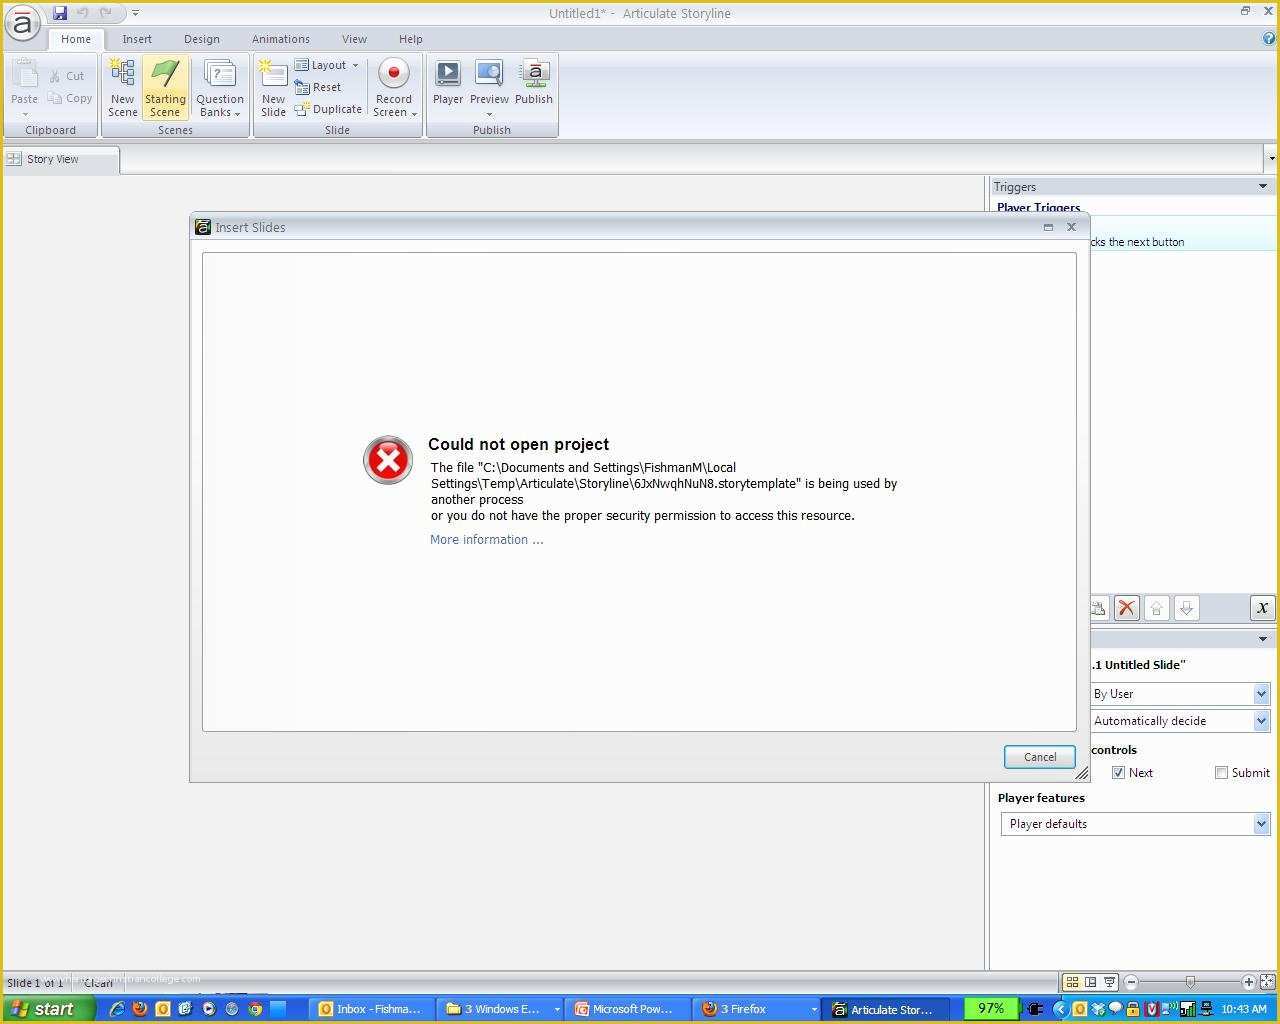Adjust the zoom slider handle

[x=1189, y=982]
